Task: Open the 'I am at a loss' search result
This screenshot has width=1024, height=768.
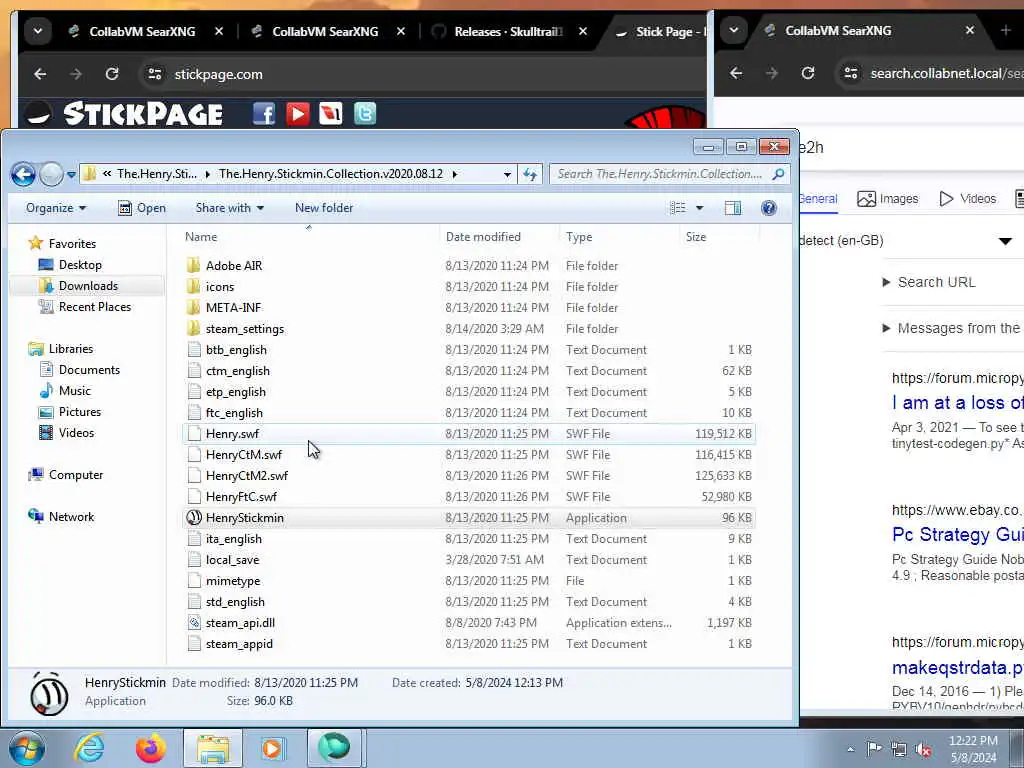Action: 957,402
